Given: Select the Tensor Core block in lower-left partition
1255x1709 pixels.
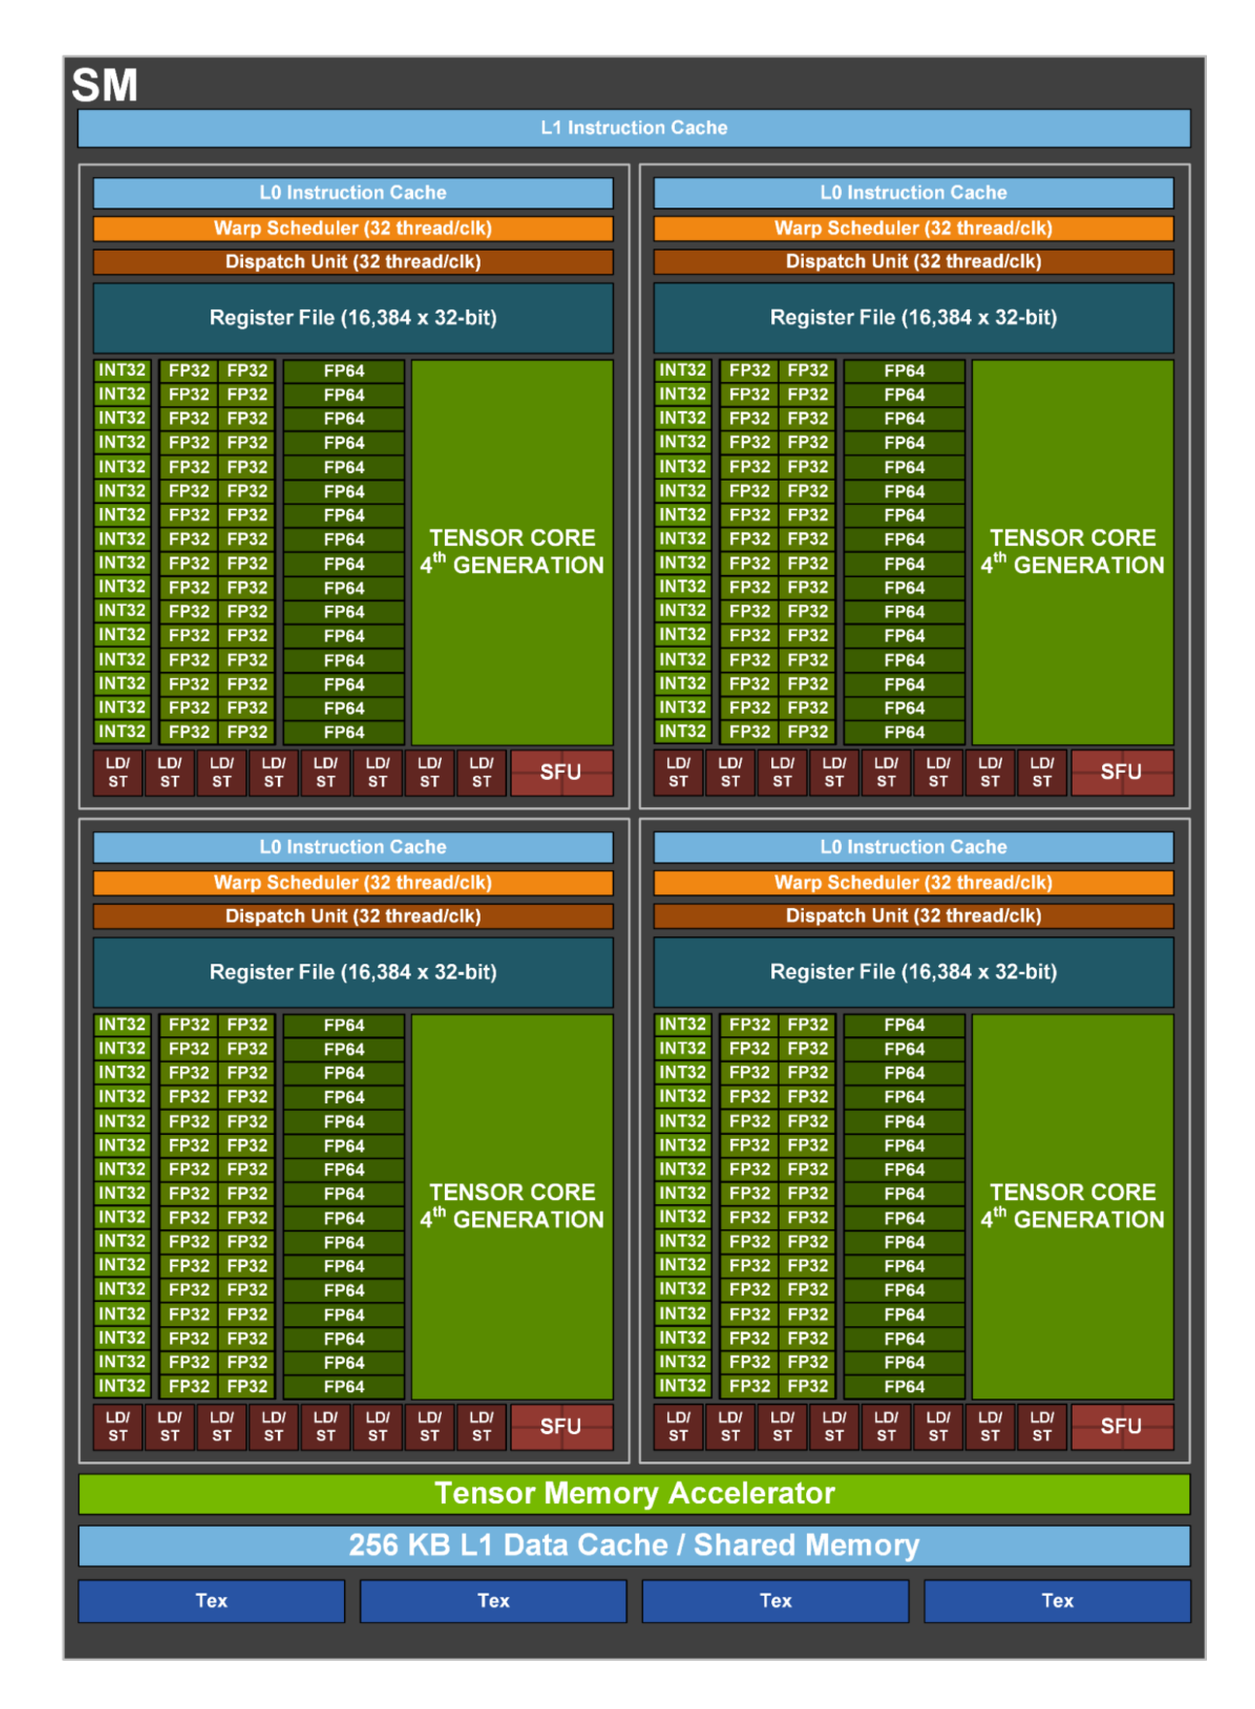Looking at the screenshot, I should pos(512,1207).
